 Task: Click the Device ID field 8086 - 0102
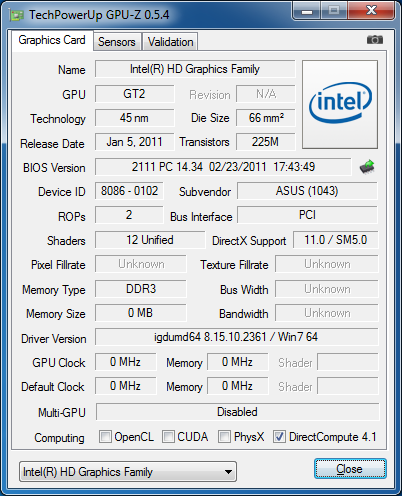[x=129, y=191]
